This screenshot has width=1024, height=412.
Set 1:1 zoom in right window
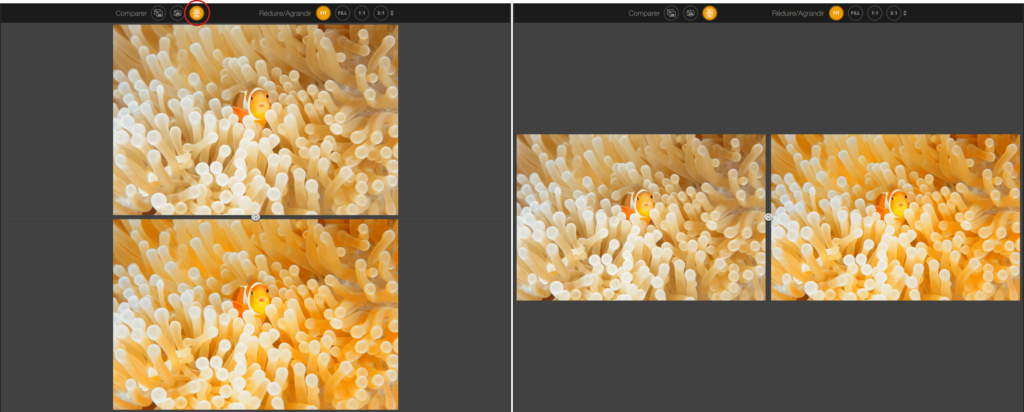pyautogui.click(x=874, y=13)
